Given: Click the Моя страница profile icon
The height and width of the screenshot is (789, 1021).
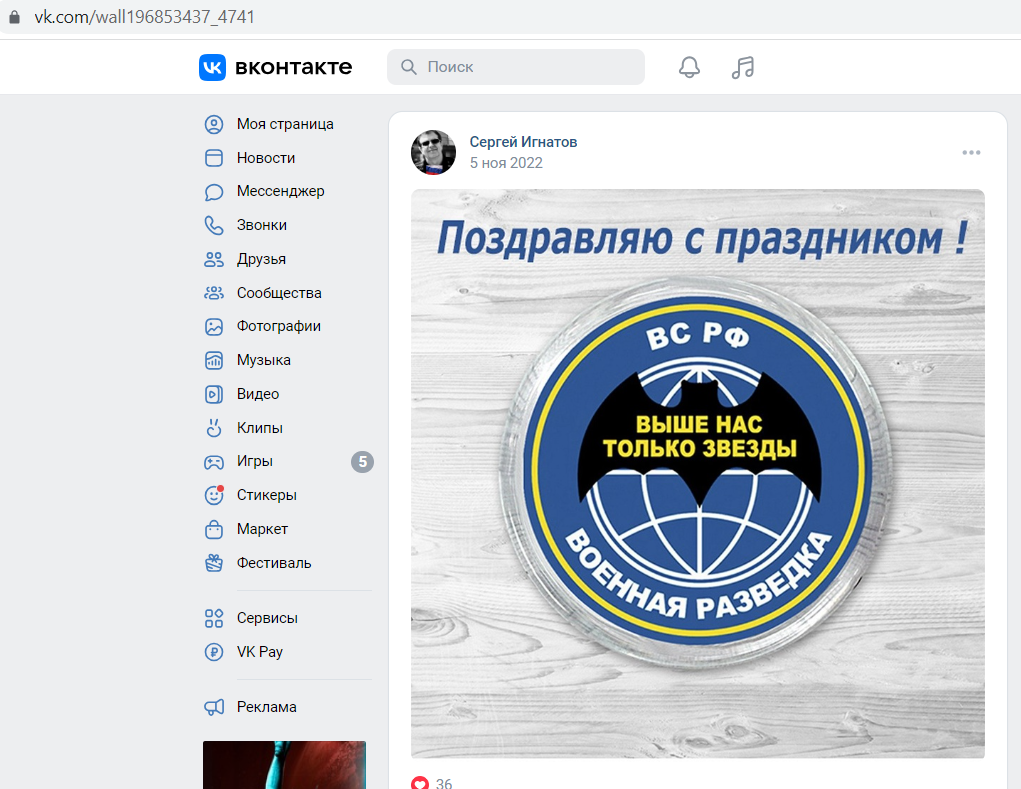Looking at the screenshot, I should 214,124.
